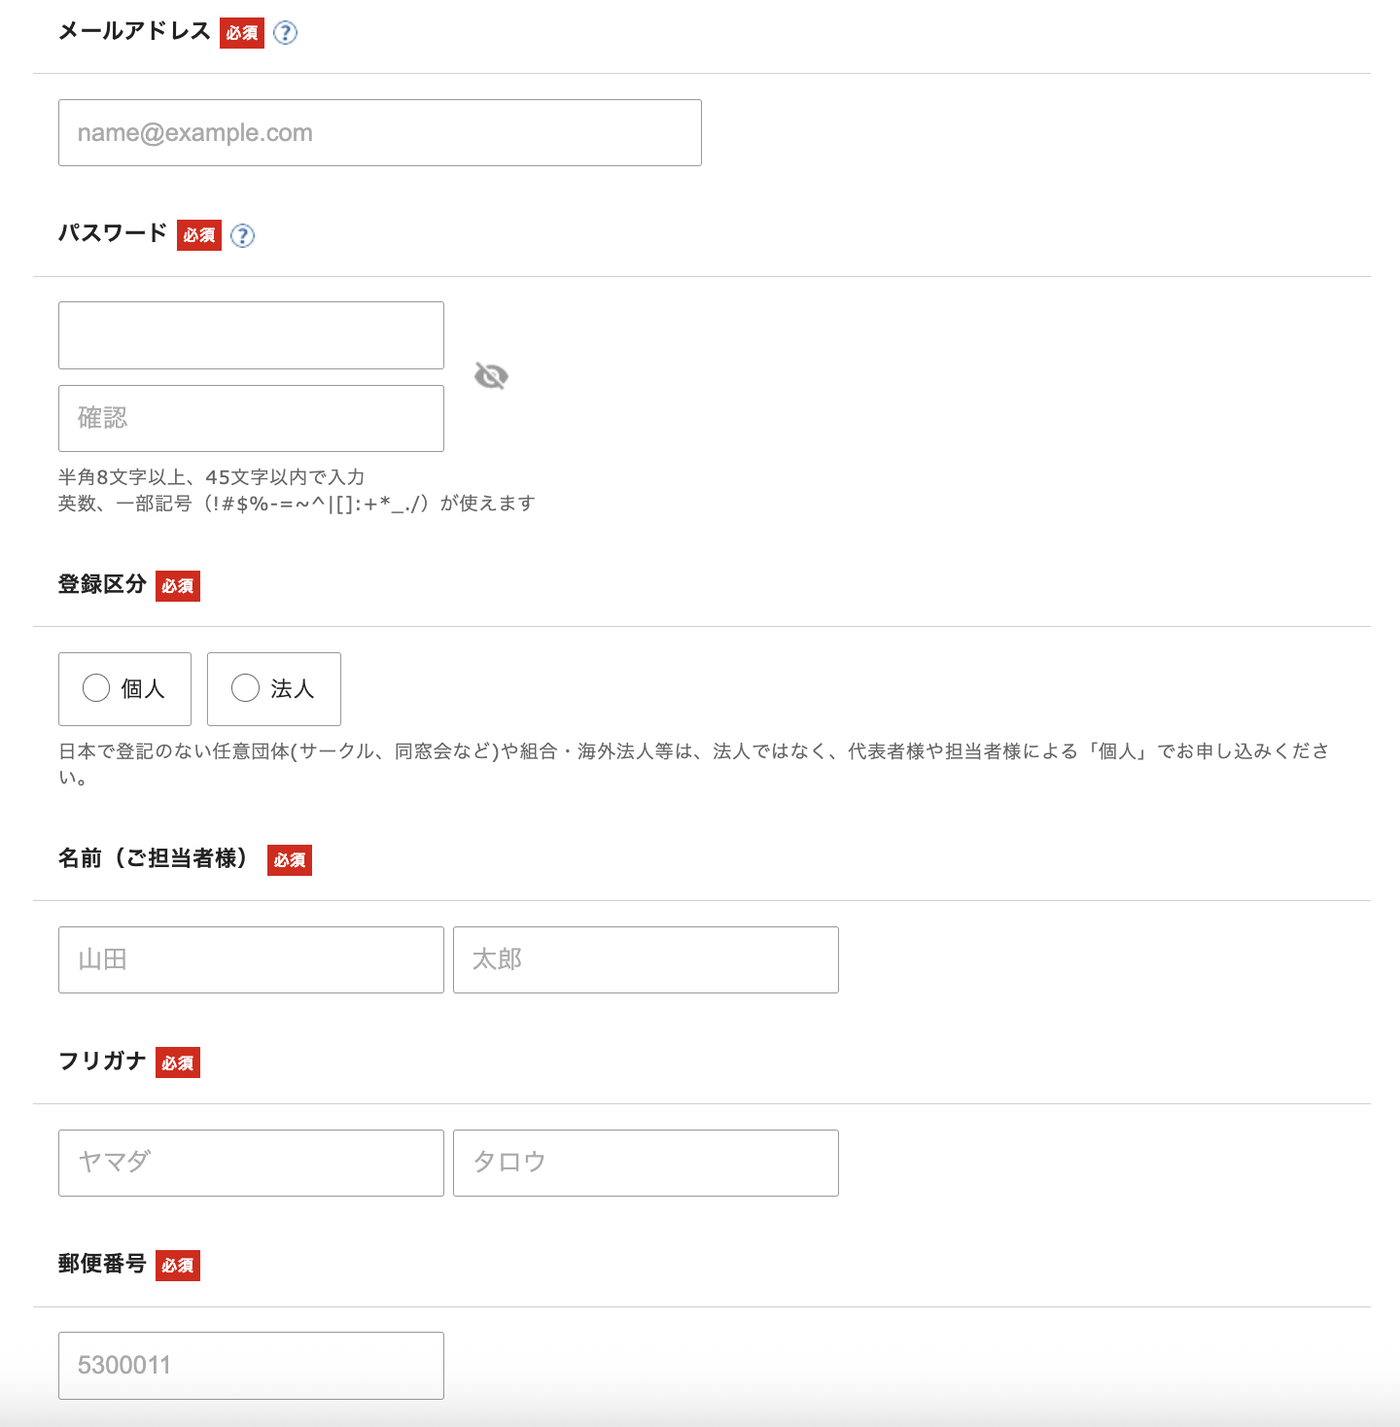Open the help icon beside パスワード
The width and height of the screenshot is (1400, 1427).
[x=242, y=236]
